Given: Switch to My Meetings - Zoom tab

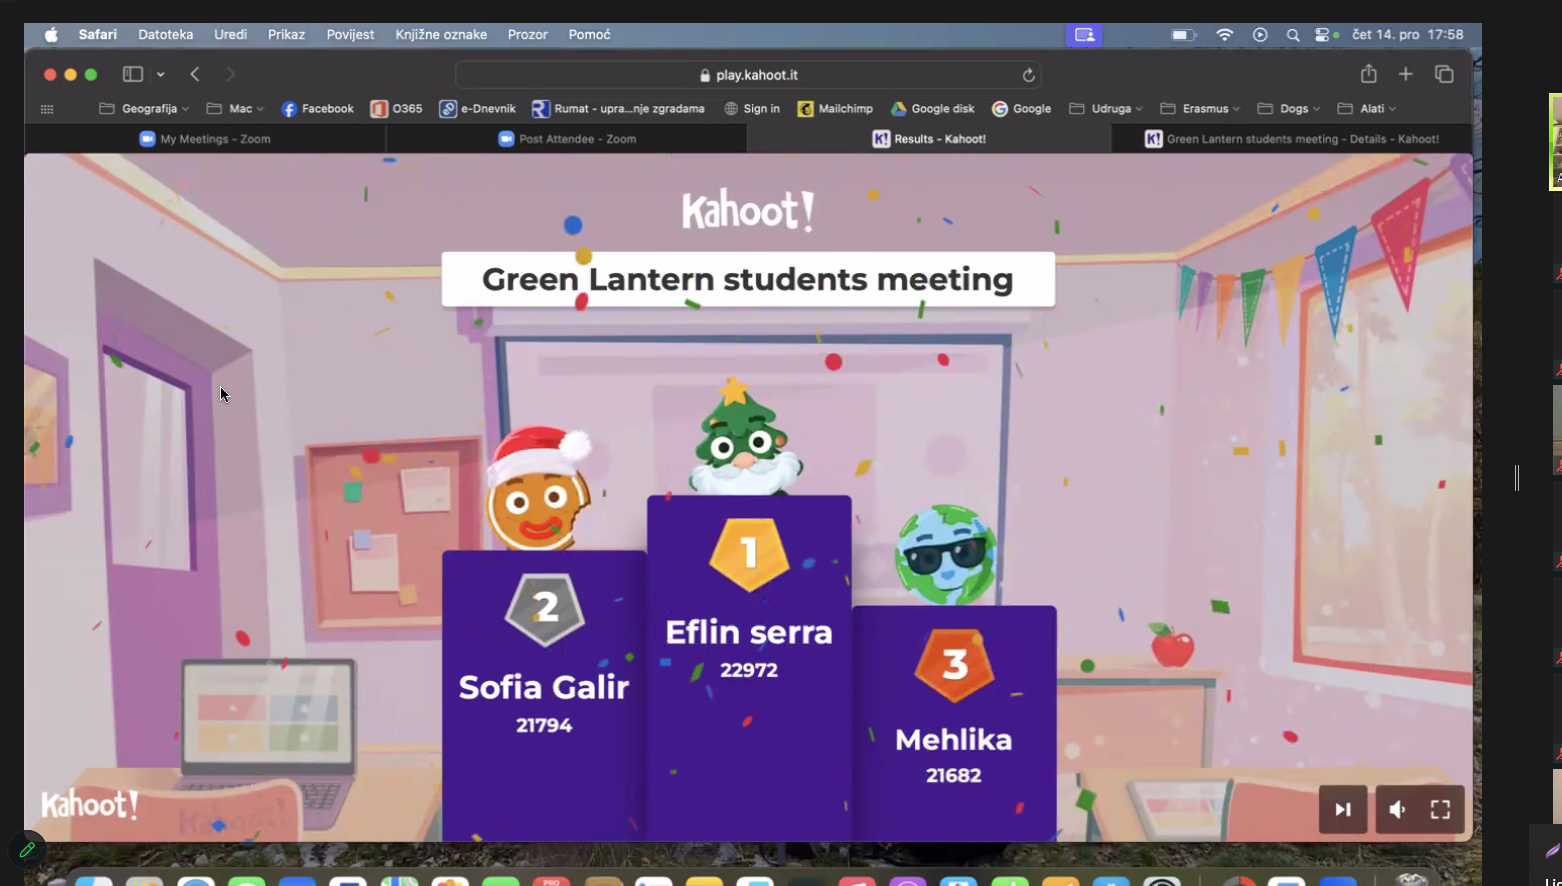Looking at the screenshot, I should click(205, 139).
